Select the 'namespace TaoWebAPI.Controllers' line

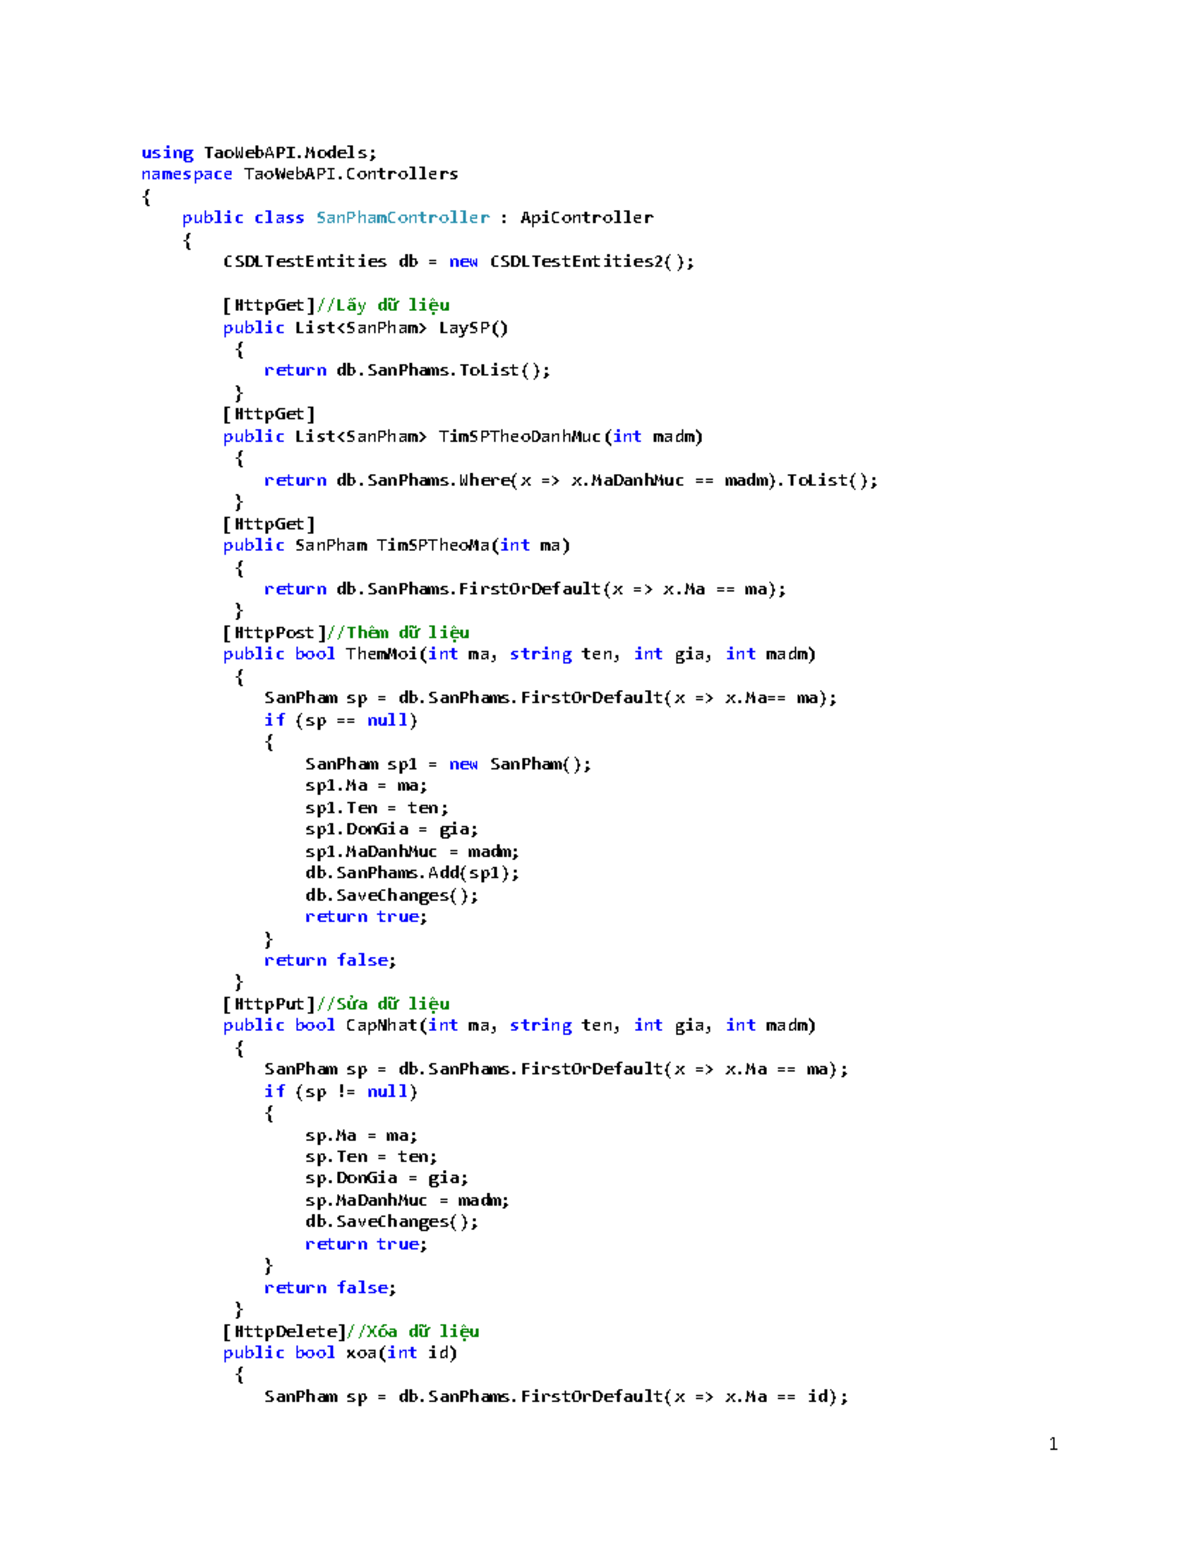(x=300, y=174)
